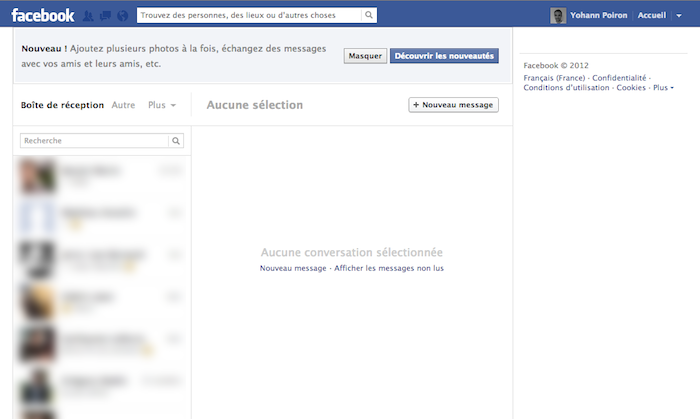The height and width of the screenshot is (419, 700).
Task: Expand the footer Plus menu
Action: point(663,88)
